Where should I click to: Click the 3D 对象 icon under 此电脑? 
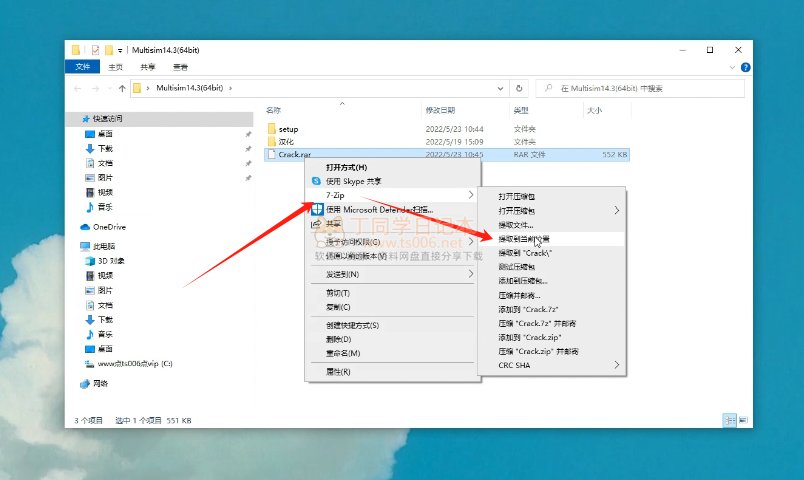90,261
